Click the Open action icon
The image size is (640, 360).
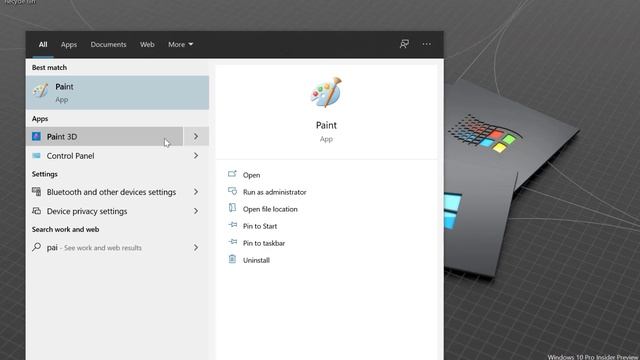click(x=232, y=174)
